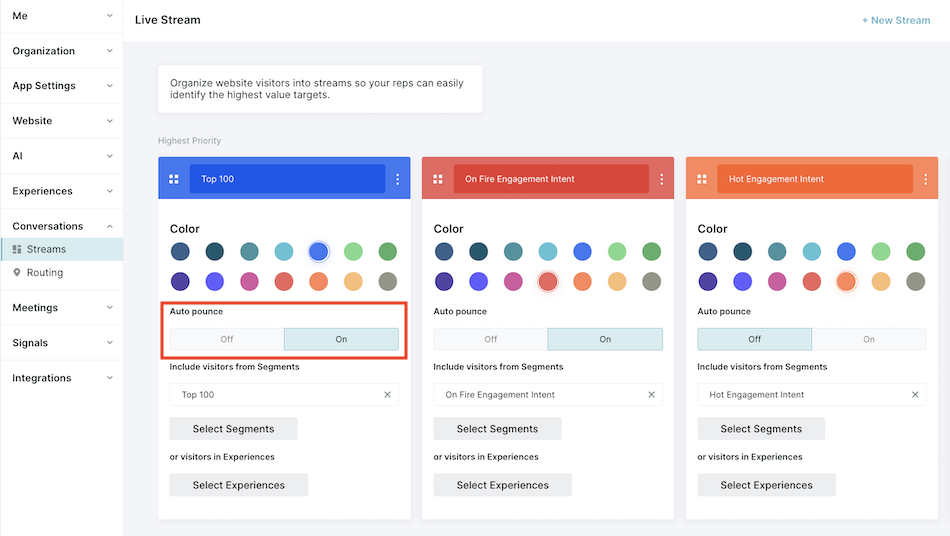
Task: Turn Auto pounce Off for Top 100
Action: (227, 339)
